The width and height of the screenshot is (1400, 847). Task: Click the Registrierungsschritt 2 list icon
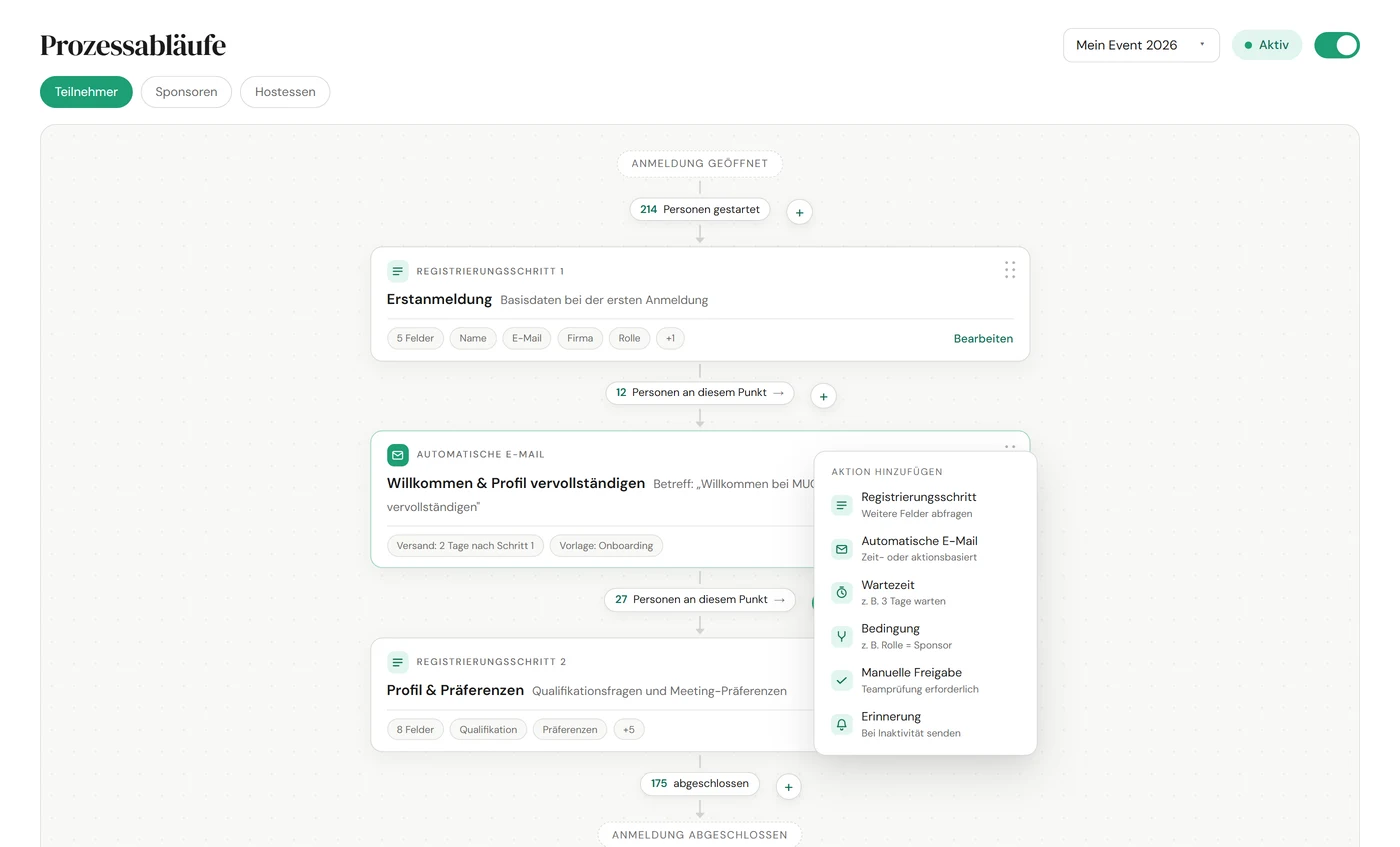coord(398,662)
